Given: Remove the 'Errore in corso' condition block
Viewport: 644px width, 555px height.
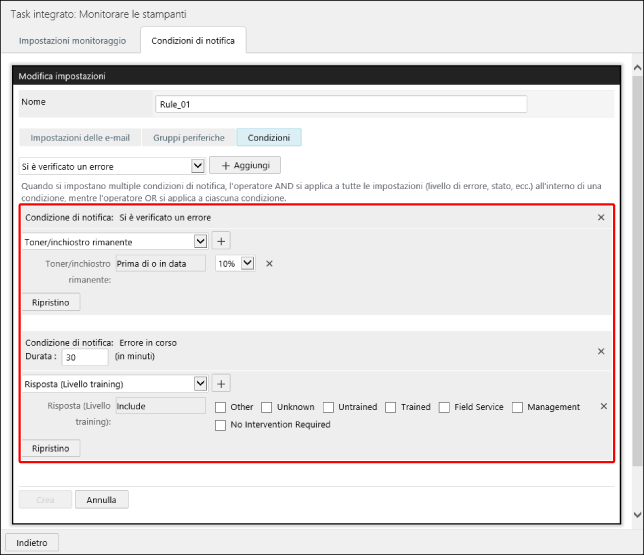Looking at the screenshot, I should (x=601, y=351).
